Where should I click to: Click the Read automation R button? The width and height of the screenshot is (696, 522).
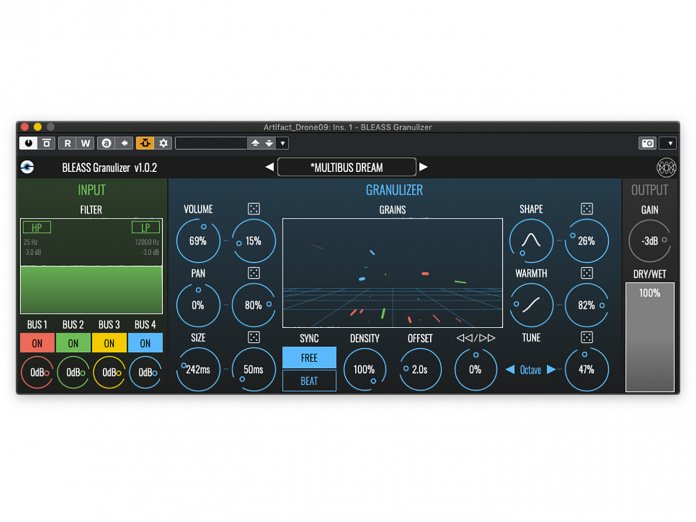pos(67,143)
